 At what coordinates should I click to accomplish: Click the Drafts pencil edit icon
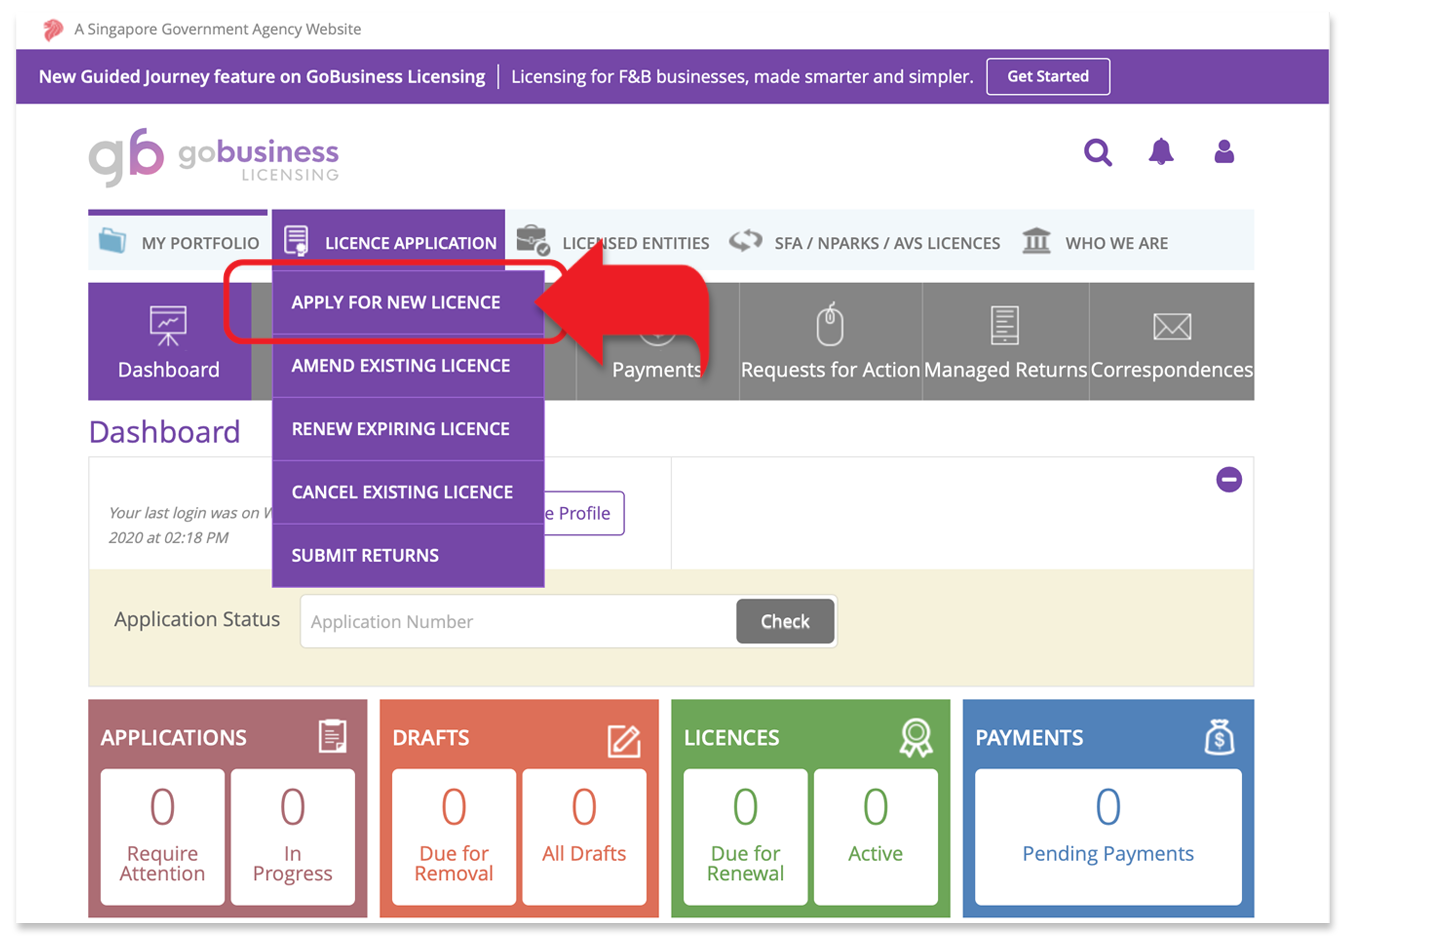(624, 740)
